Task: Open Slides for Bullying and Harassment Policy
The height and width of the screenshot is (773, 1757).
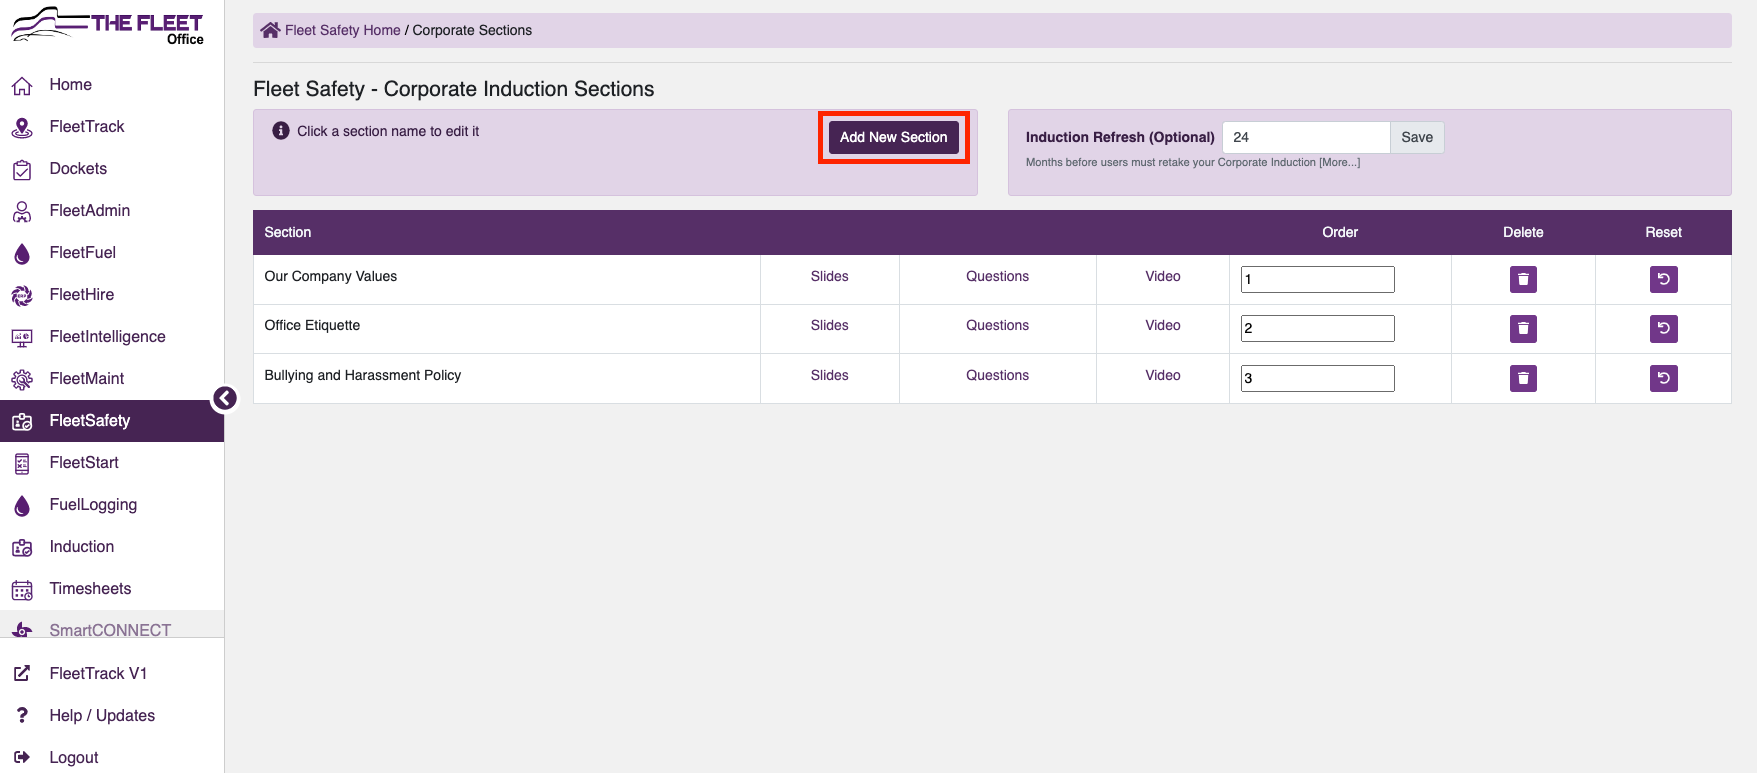Action: [829, 375]
